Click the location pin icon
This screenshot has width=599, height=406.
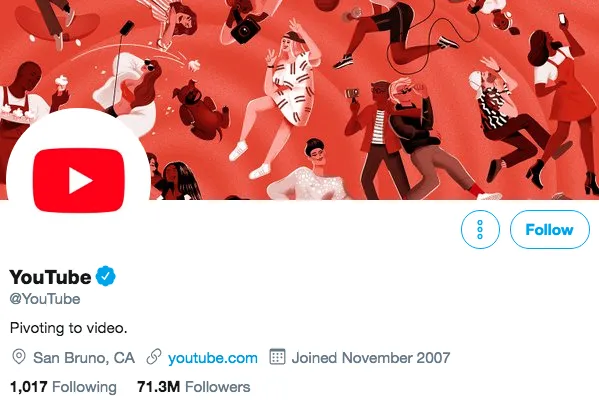[19, 357]
